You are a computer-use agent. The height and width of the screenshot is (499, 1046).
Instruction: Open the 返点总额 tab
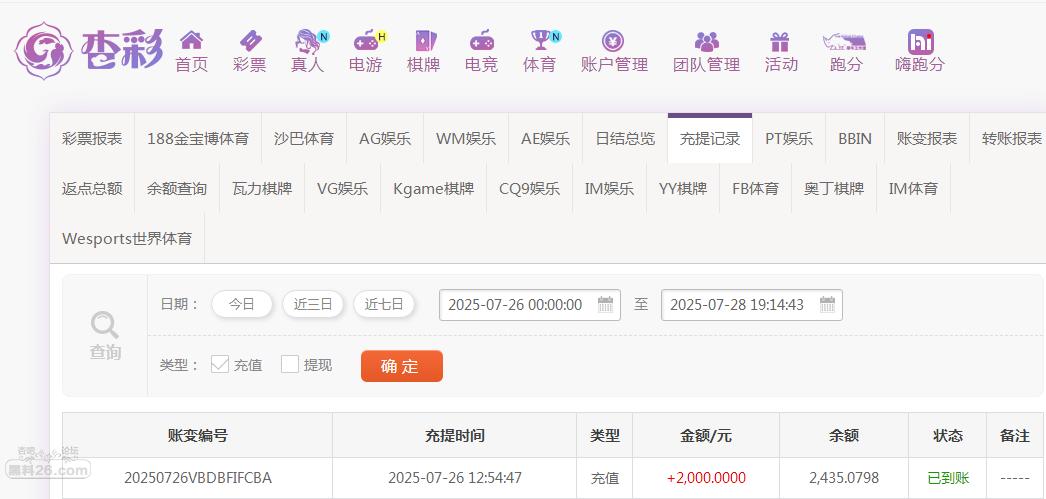point(92,189)
